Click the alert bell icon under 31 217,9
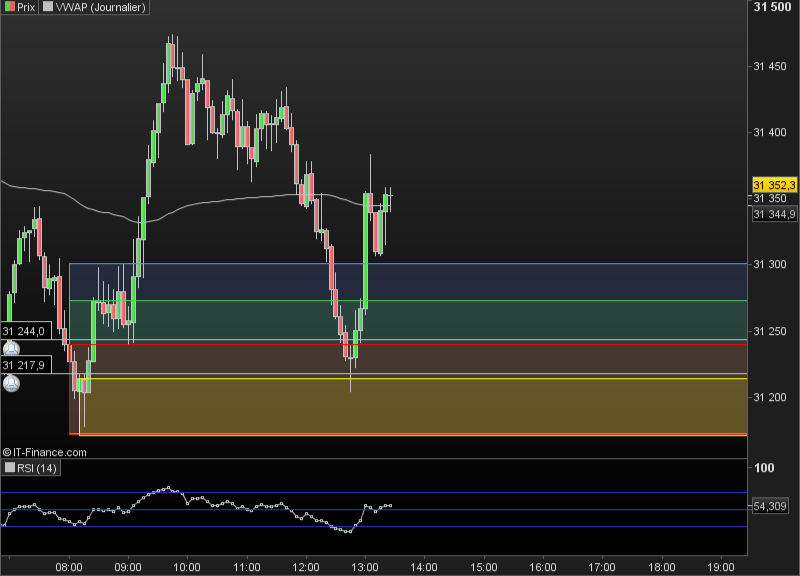This screenshot has height=576, width=800. click(x=11, y=383)
